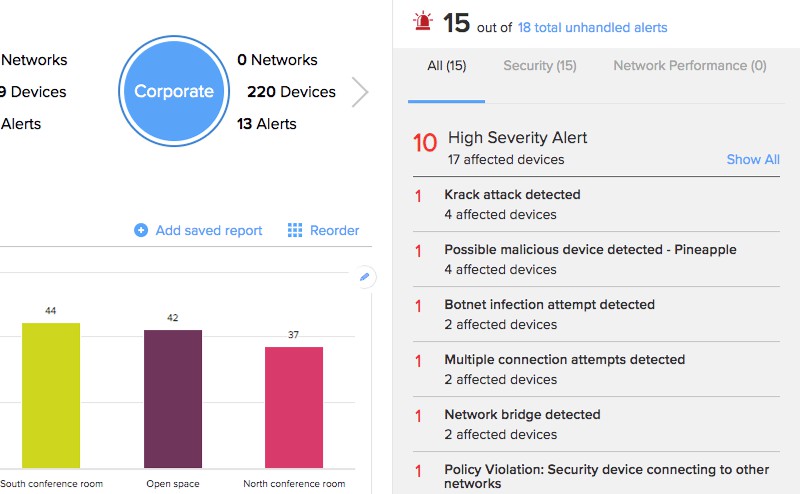Screen dimensions: 800x494
Task: Open the Add saved report link
Action: tap(209, 230)
